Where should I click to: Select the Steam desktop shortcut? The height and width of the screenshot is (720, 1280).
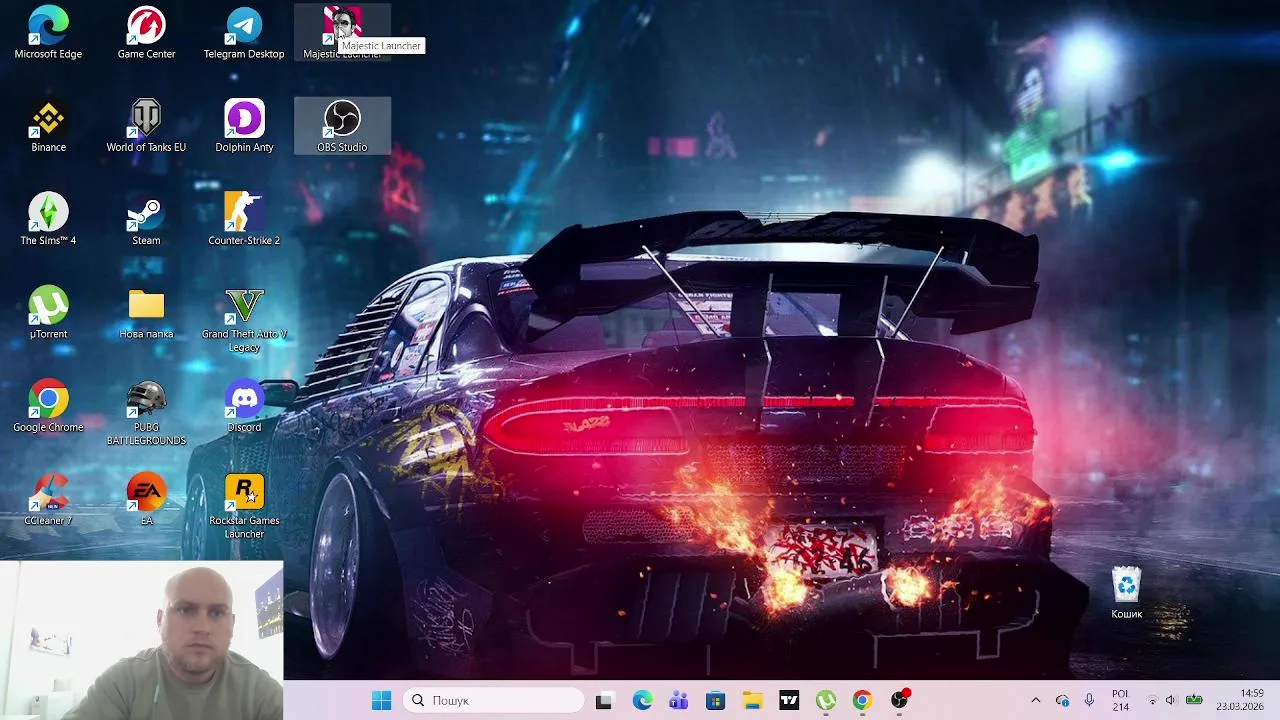tap(146, 219)
